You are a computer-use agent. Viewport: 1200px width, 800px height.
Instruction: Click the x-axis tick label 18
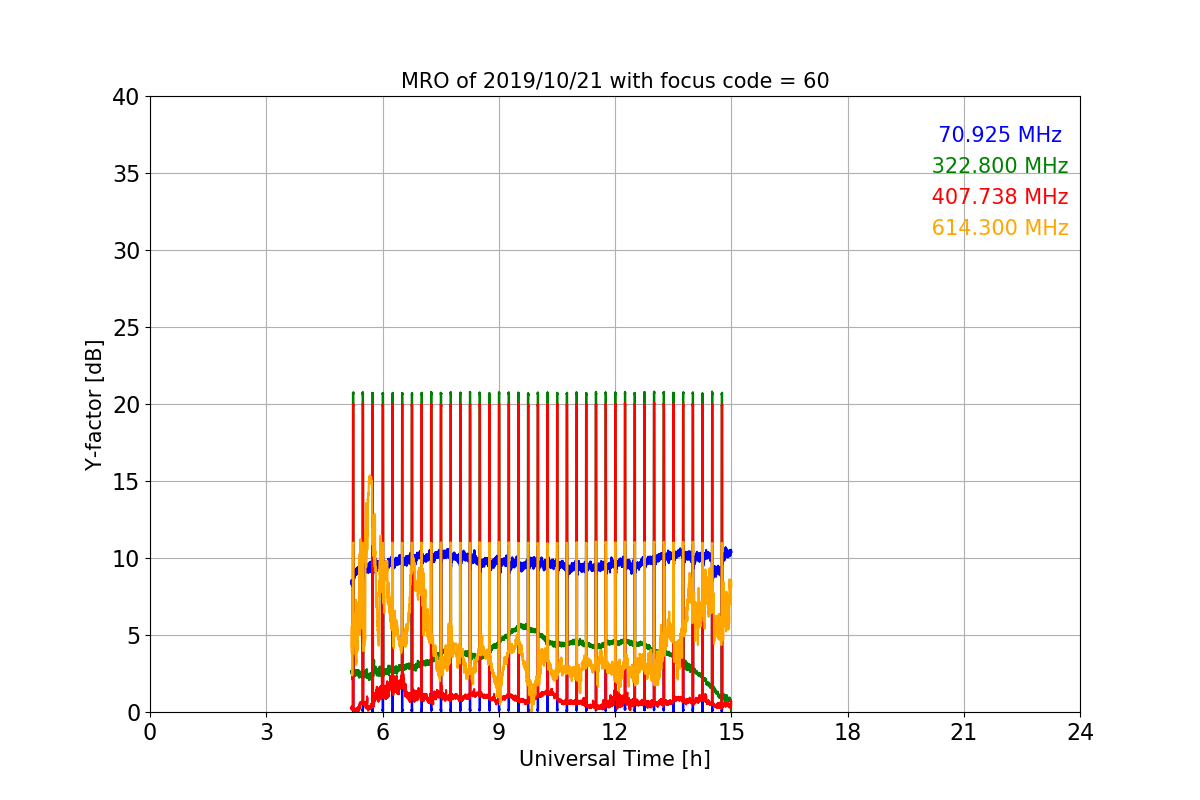[x=848, y=732]
